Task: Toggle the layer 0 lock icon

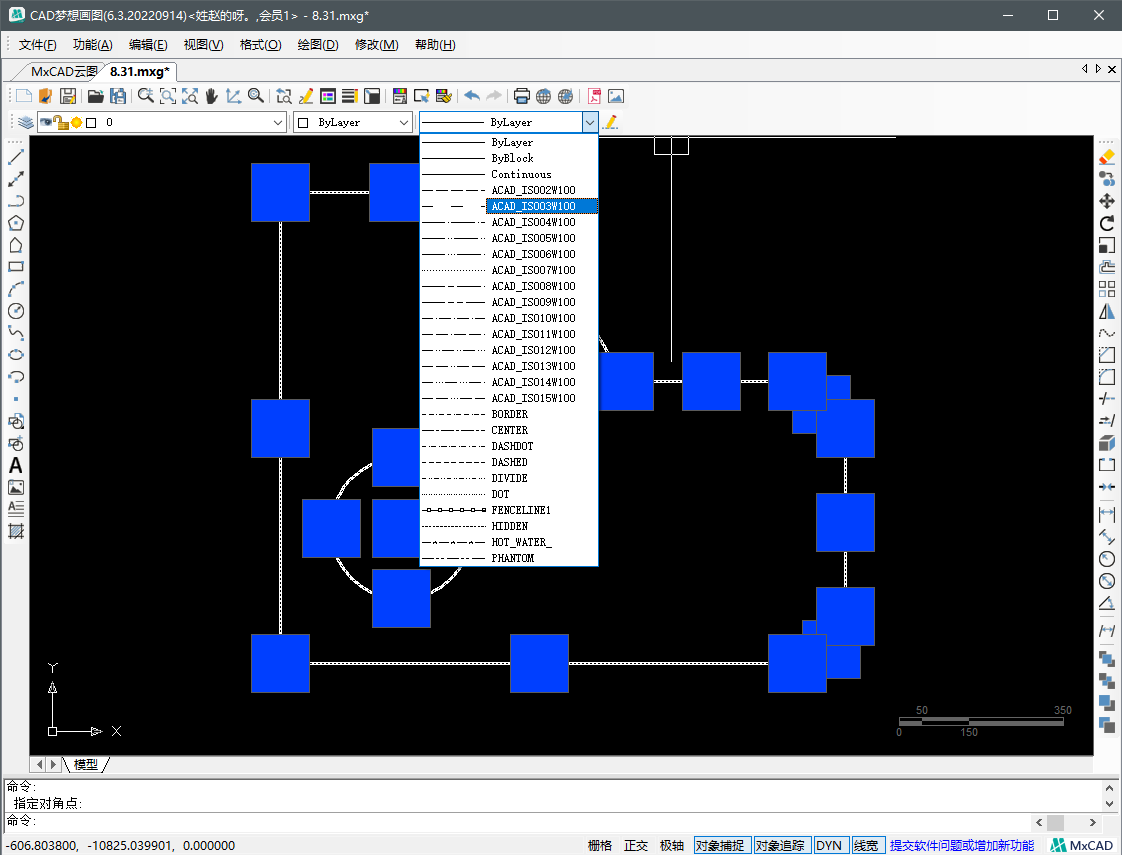Action: click(61, 122)
